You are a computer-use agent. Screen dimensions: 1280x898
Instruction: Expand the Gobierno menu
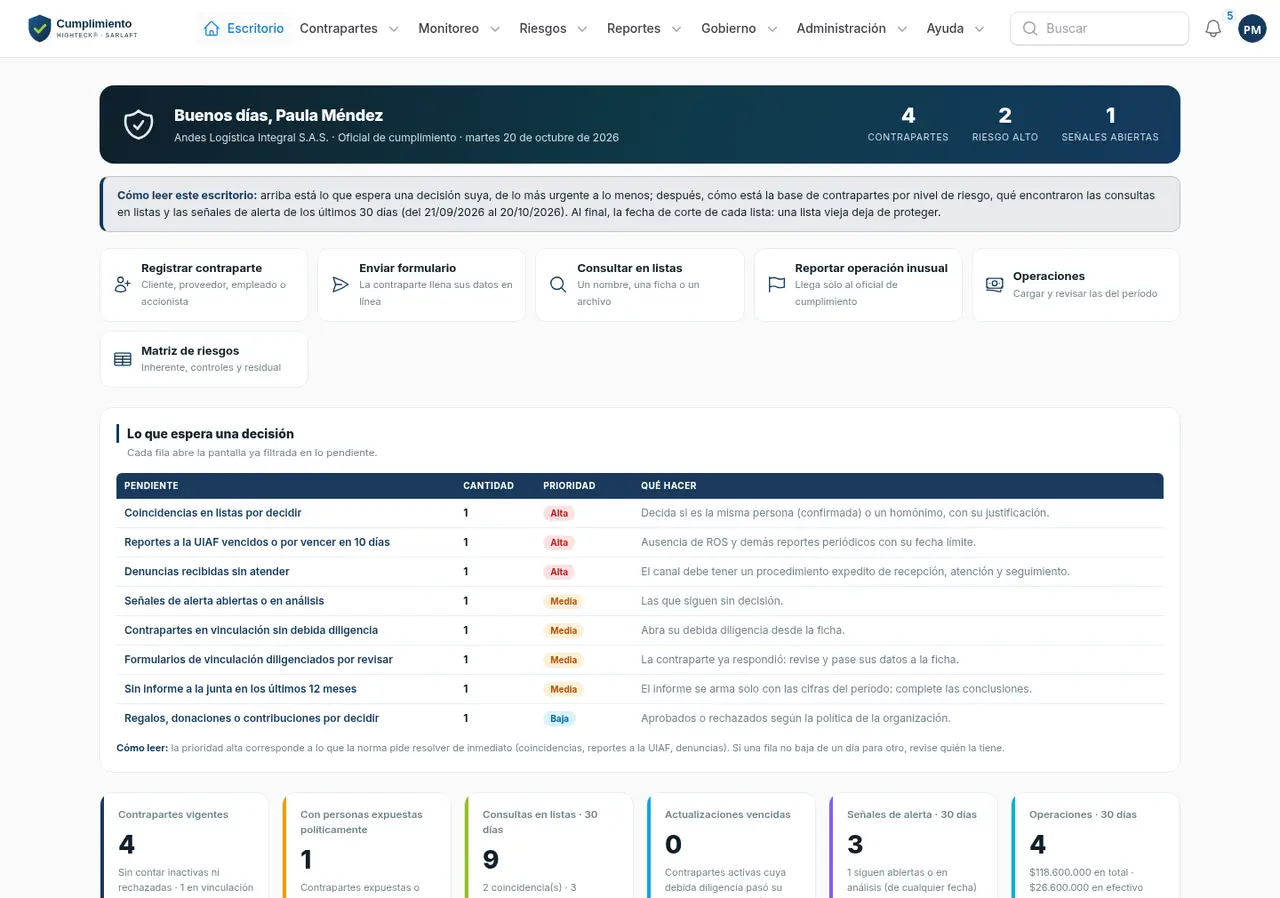[x=739, y=29]
